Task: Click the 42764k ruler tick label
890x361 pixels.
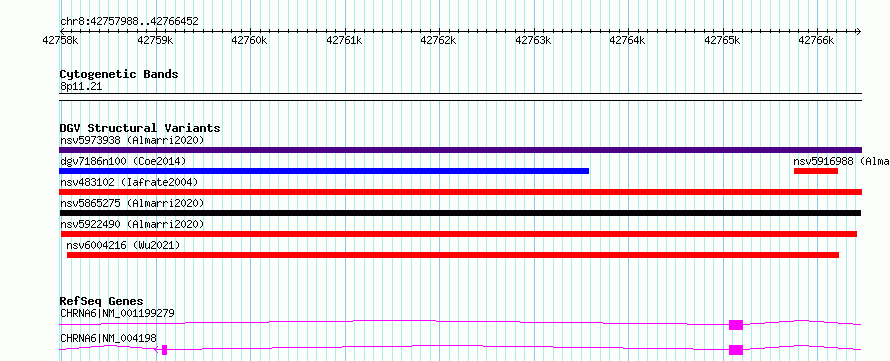Action: point(627,41)
